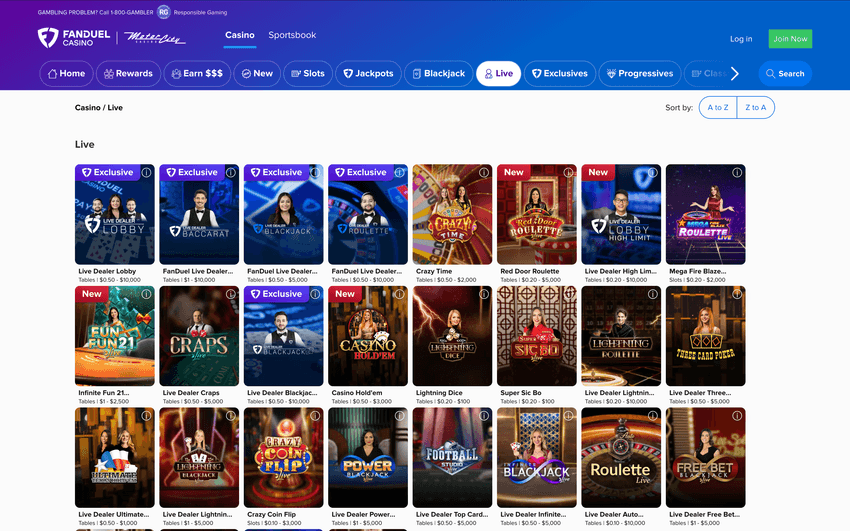Click 'Infinite Fun 21...' title text
Screen dimensions: 850x531
(104, 393)
